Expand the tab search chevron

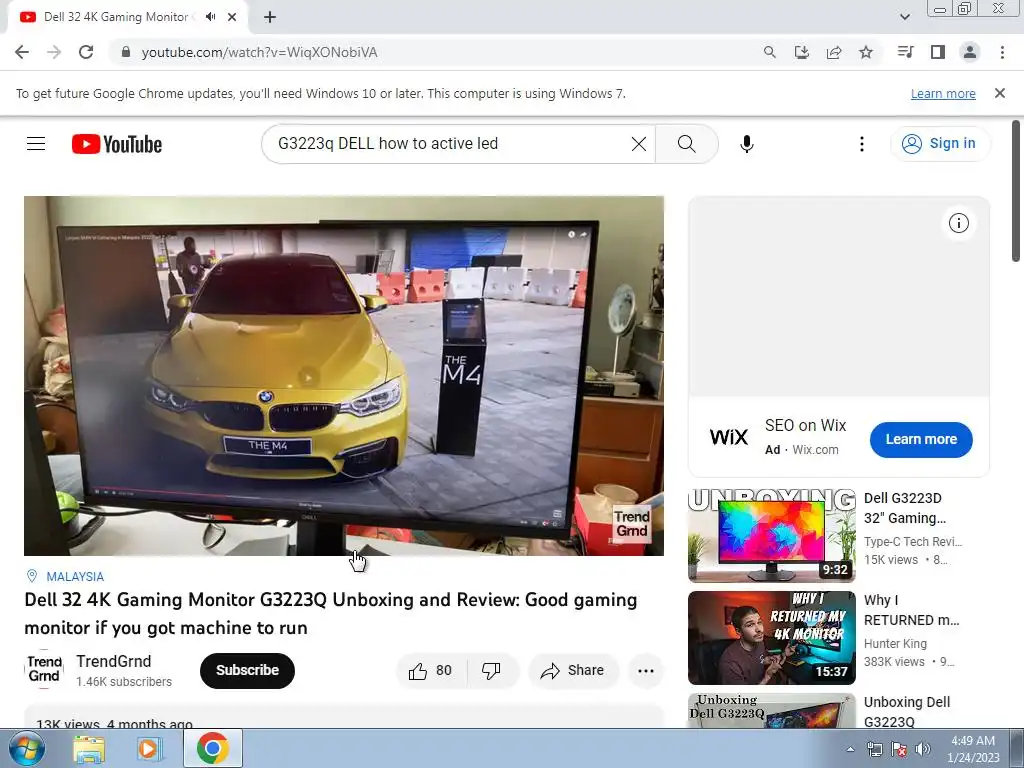[904, 17]
